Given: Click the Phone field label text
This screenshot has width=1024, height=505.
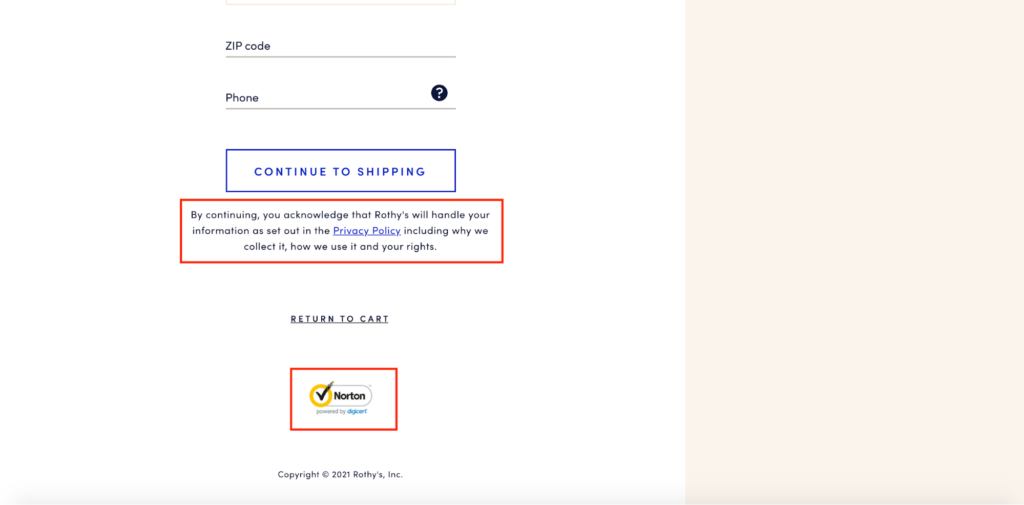Looking at the screenshot, I should pyautogui.click(x=242, y=97).
